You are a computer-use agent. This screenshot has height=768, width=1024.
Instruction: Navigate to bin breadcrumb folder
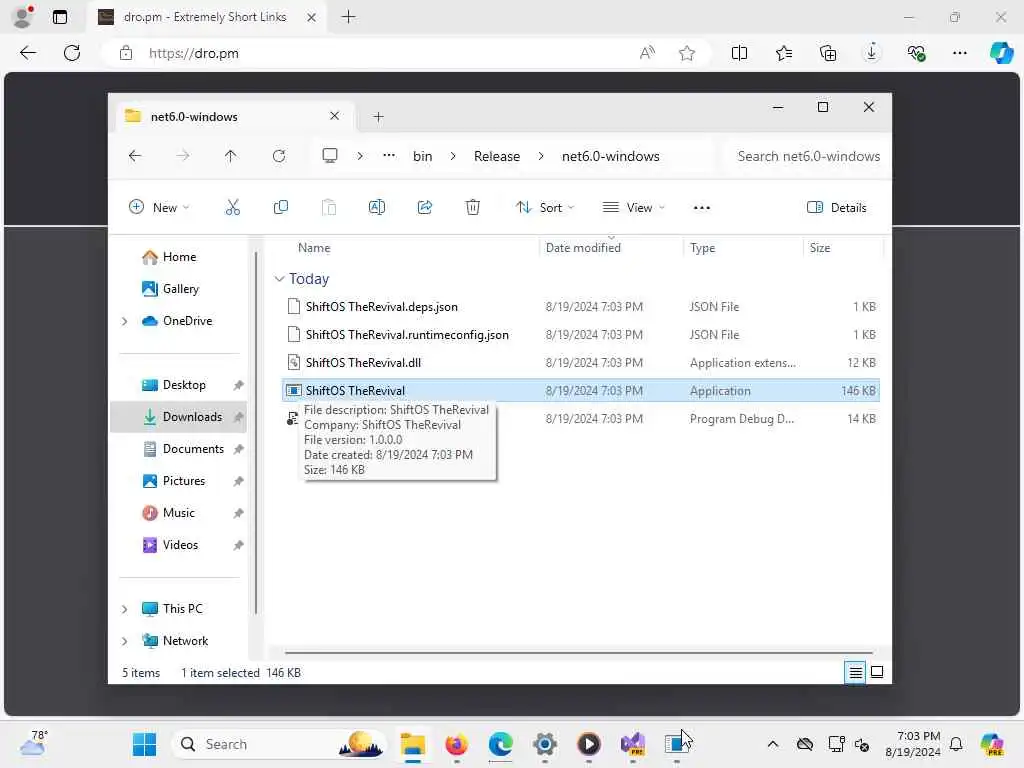423,156
